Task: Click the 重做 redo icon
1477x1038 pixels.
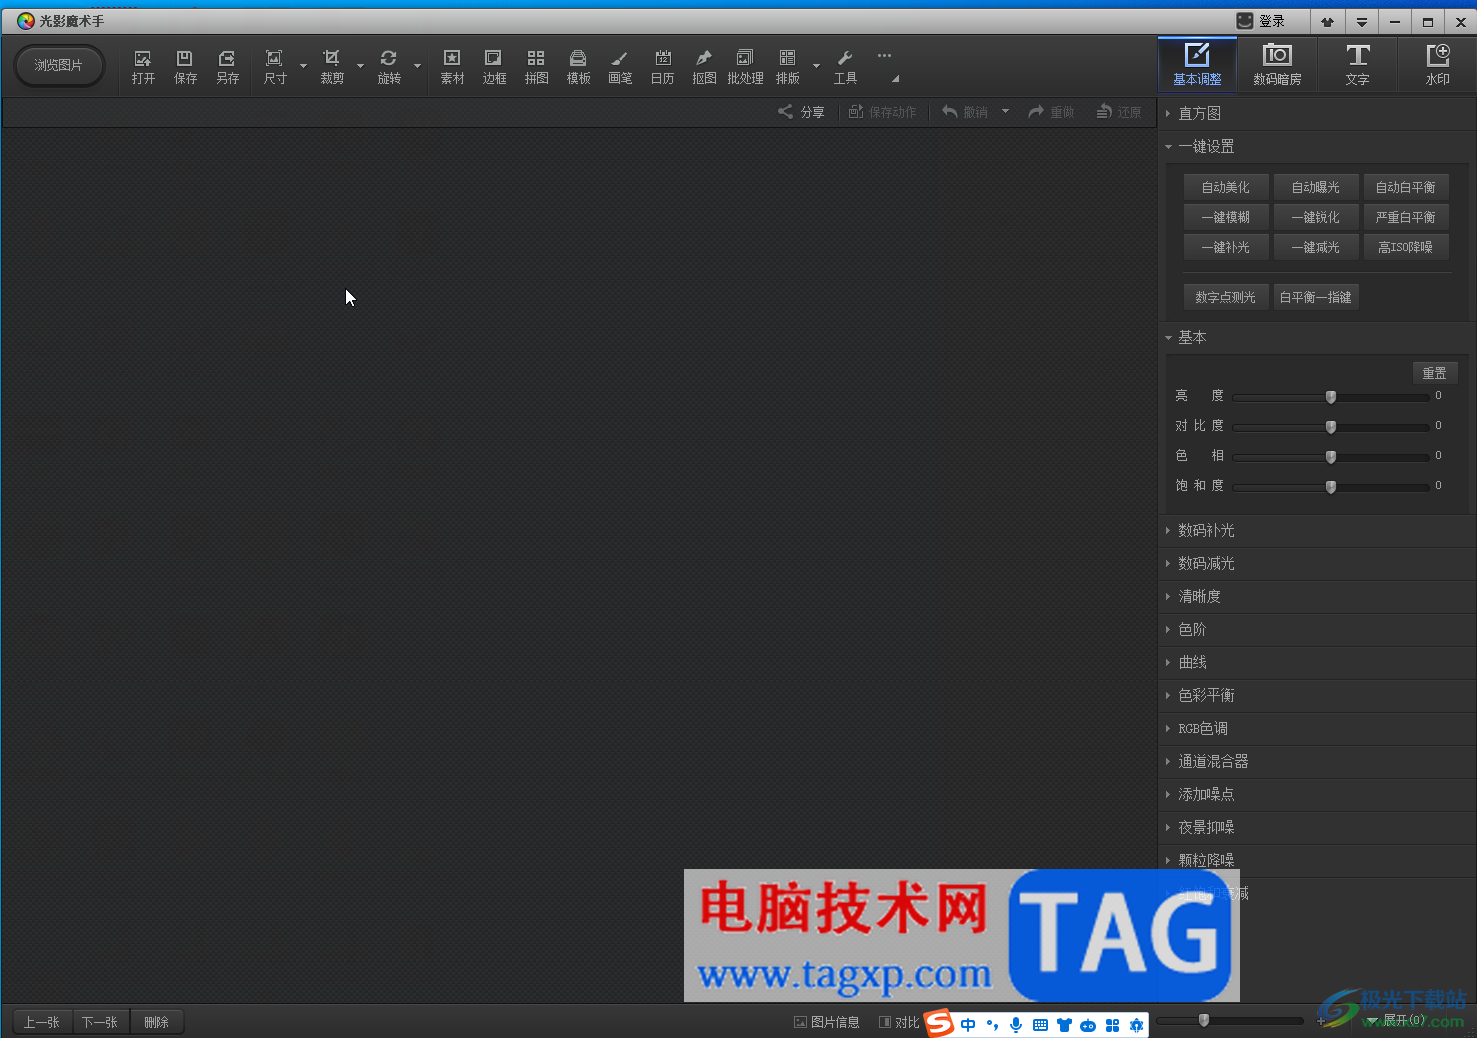Action: point(1051,112)
